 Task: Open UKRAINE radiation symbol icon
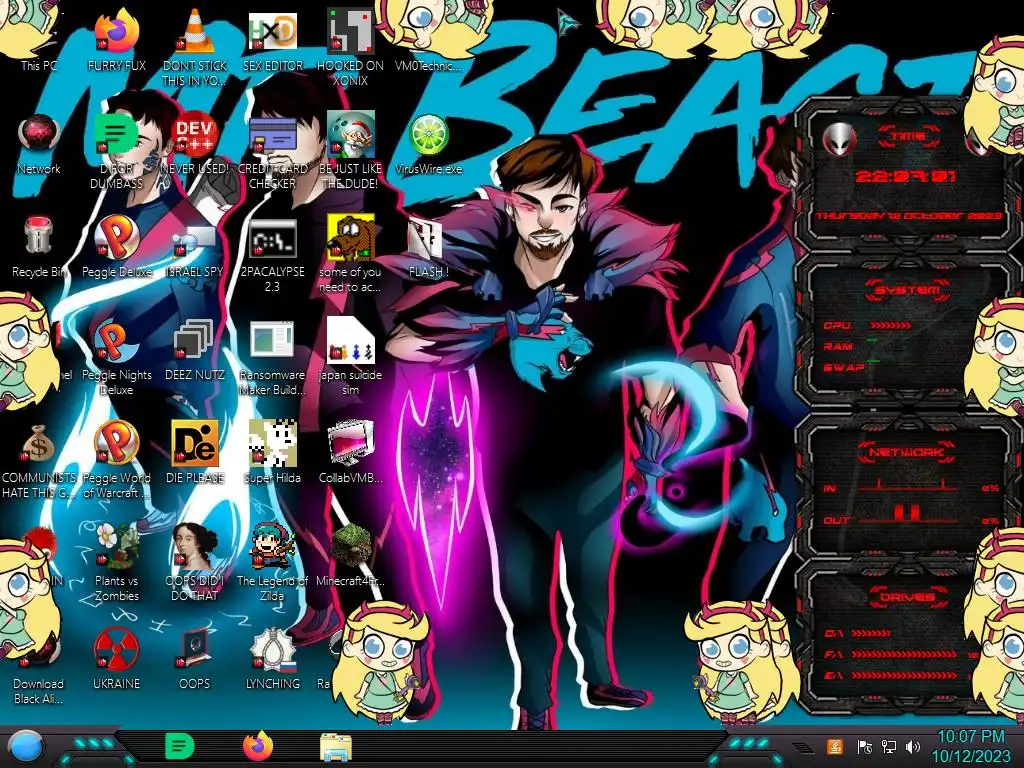pyautogui.click(x=116, y=649)
